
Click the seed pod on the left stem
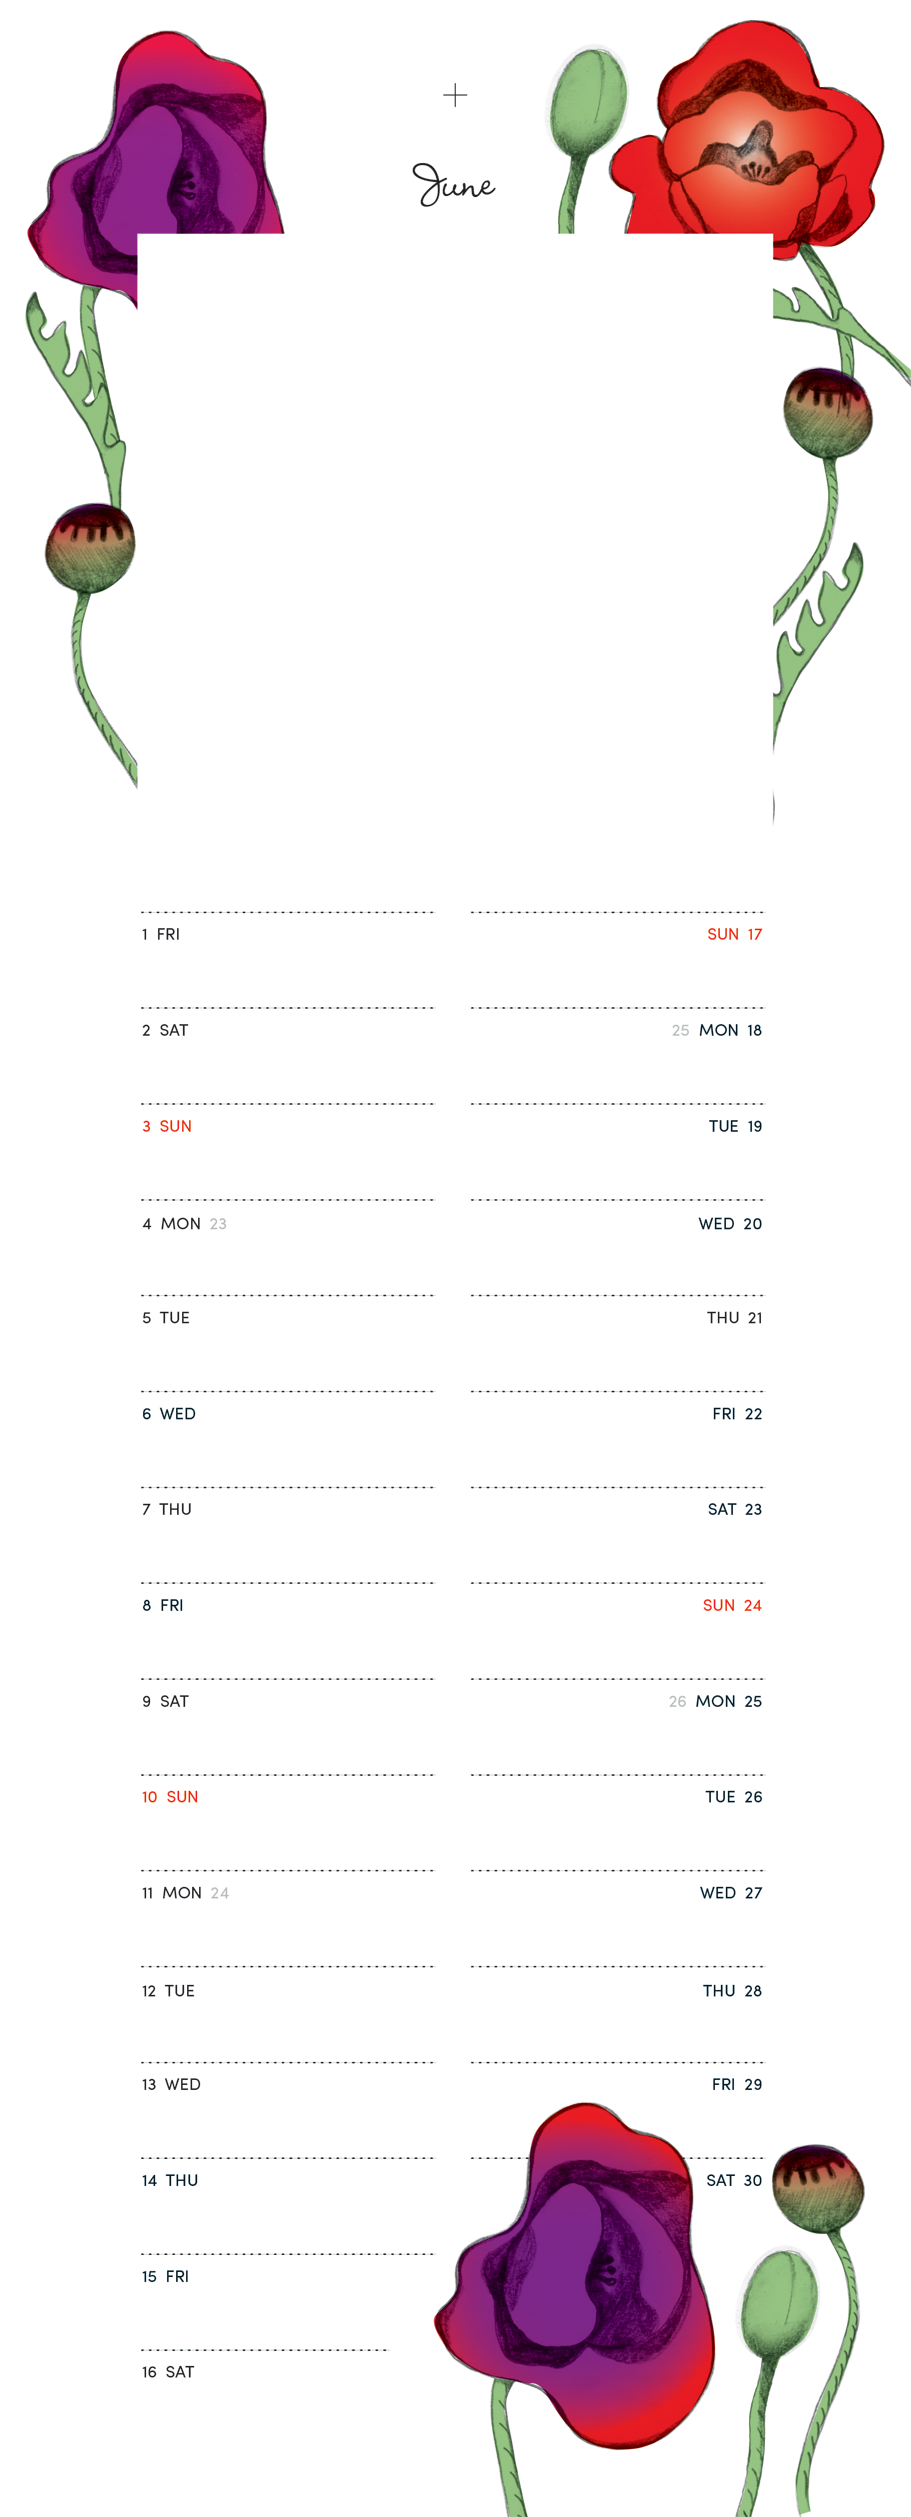coord(90,547)
